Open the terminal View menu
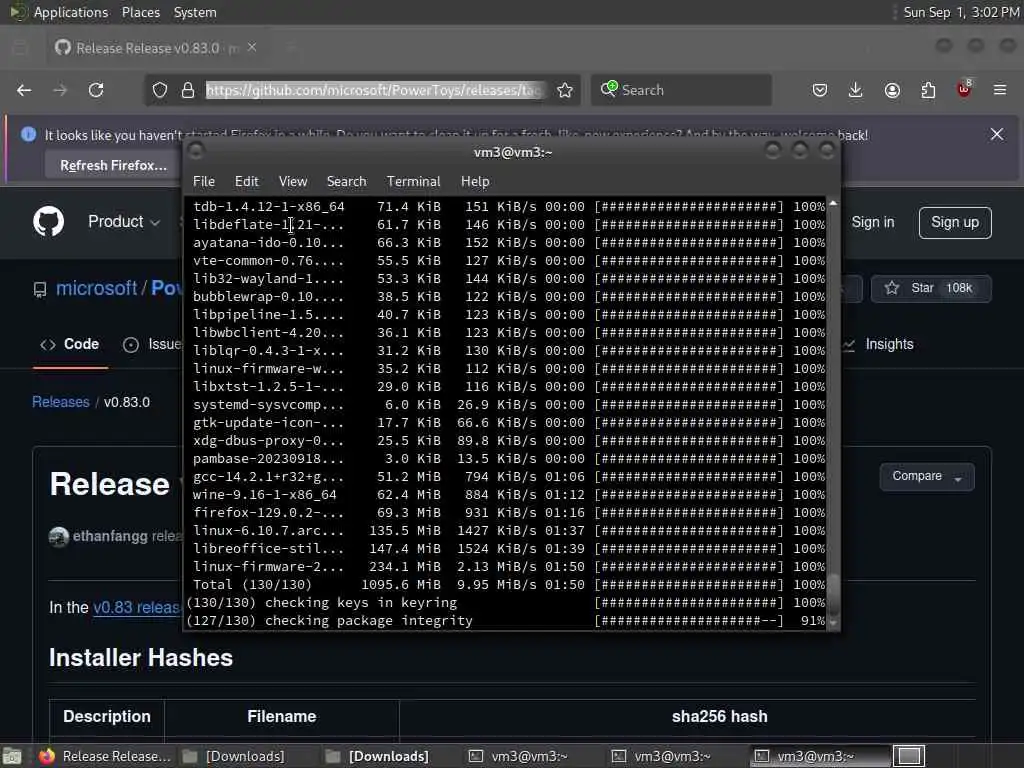Screen dimensions: 1024x768 pos(293,181)
